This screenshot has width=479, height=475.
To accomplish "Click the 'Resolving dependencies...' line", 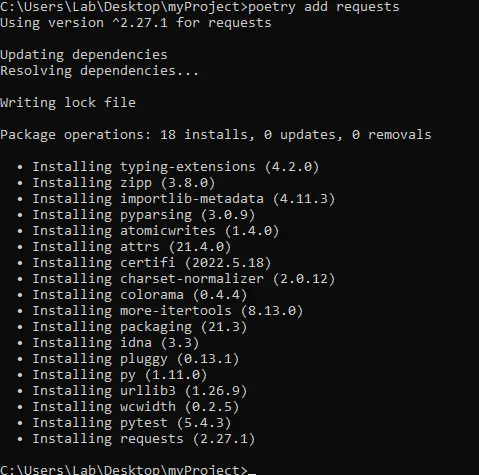I will tap(99, 71).
